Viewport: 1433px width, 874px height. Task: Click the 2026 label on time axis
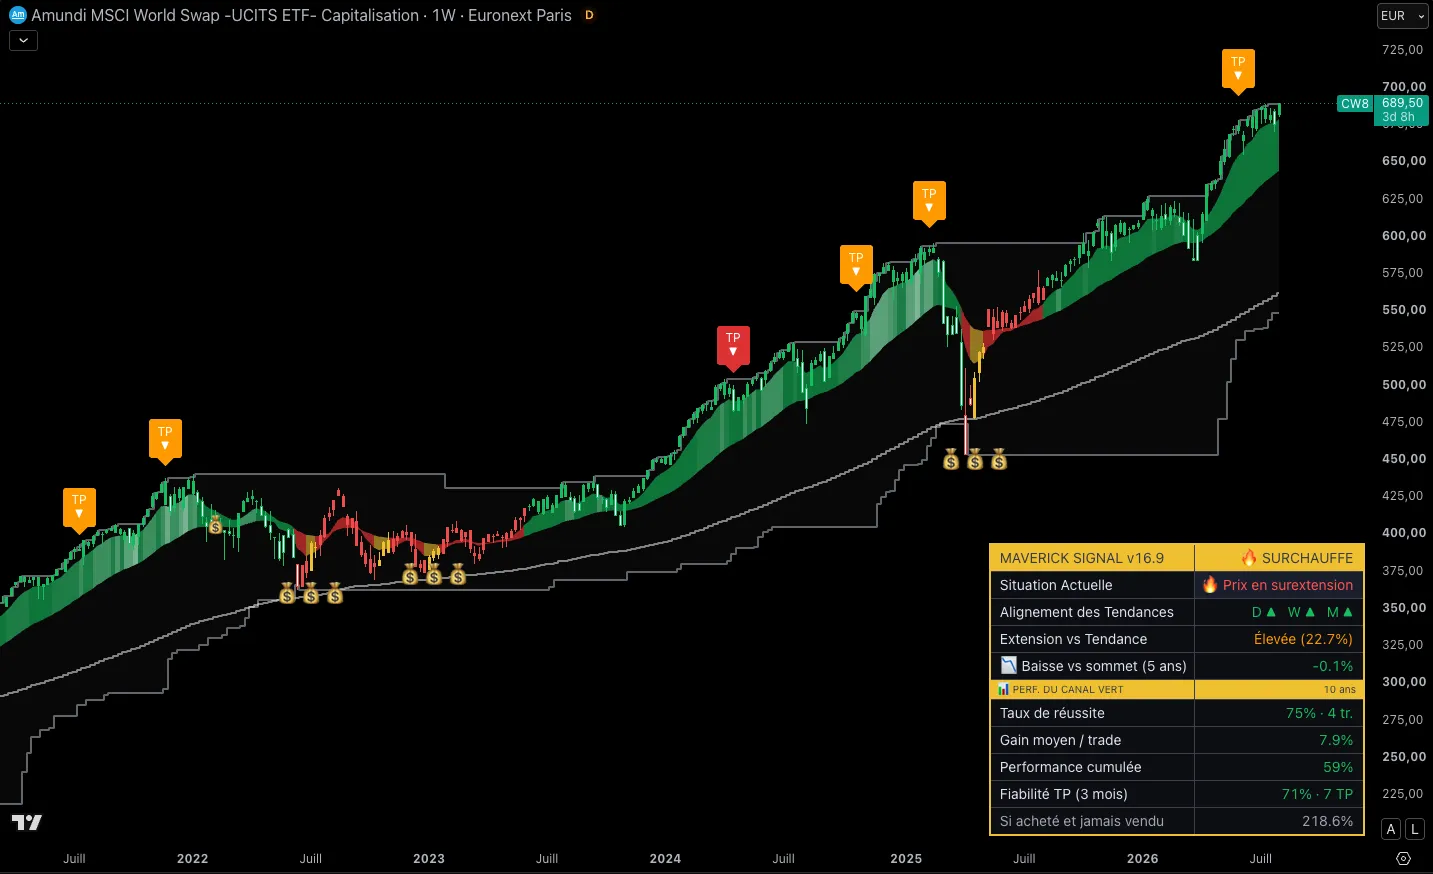1142,858
